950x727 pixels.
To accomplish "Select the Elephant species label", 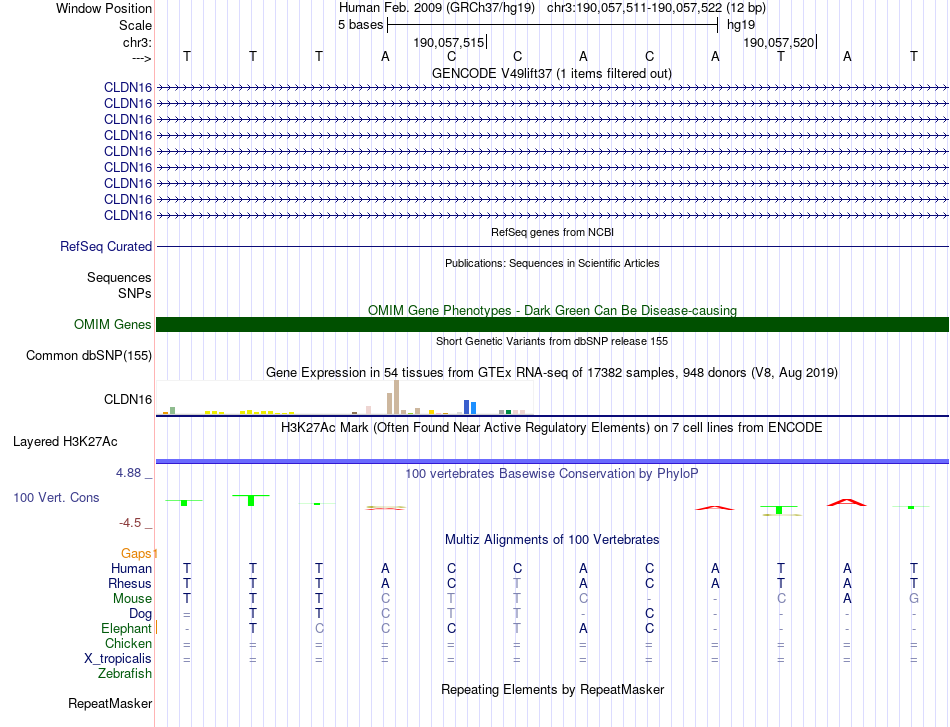I will pyautogui.click(x=126, y=628).
